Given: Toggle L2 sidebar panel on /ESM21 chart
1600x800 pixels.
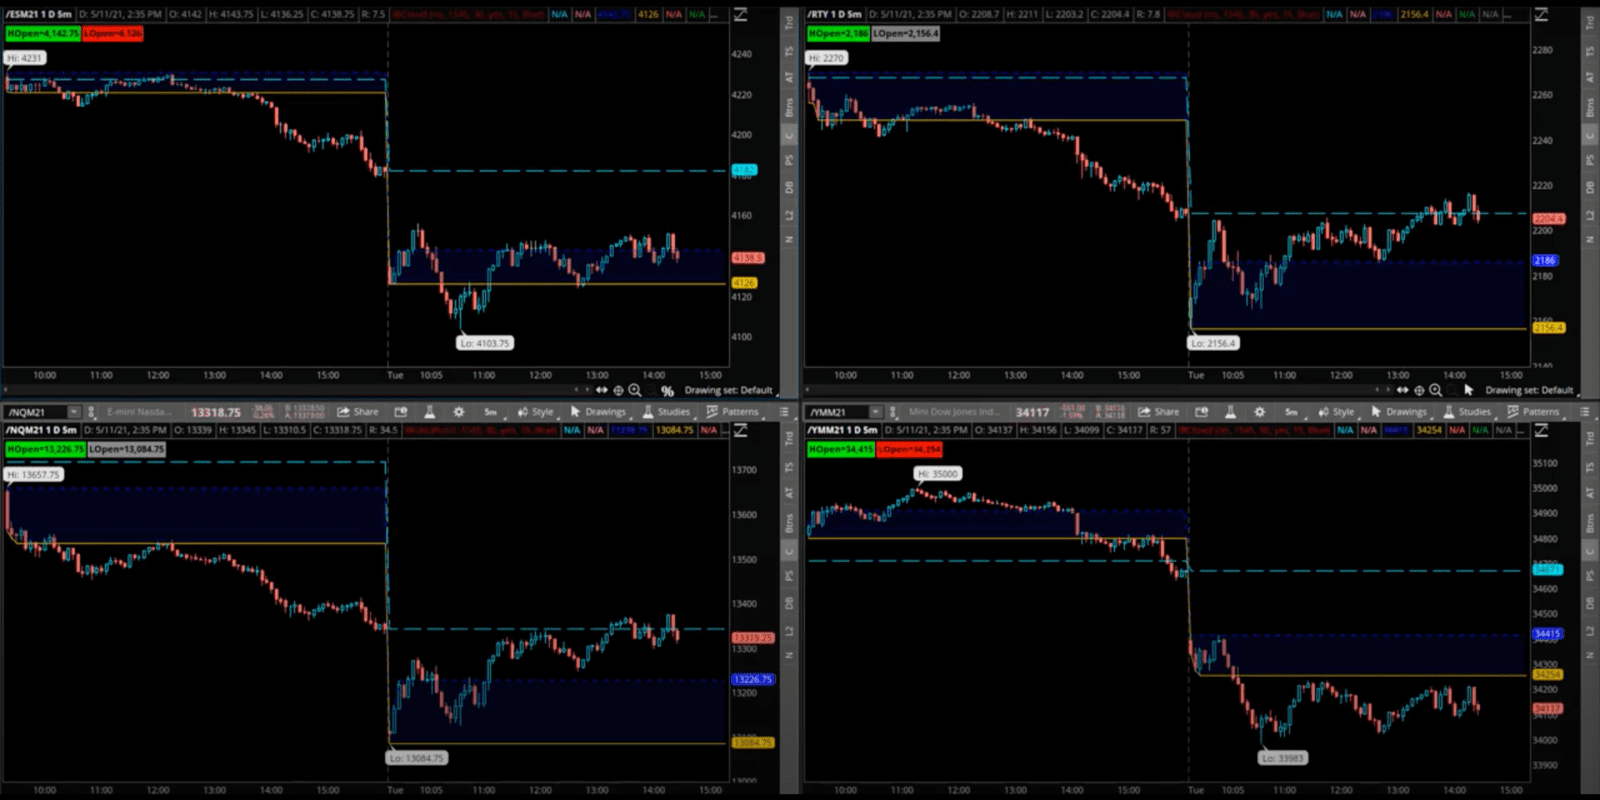Looking at the screenshot, I should [x=789, y=214].
